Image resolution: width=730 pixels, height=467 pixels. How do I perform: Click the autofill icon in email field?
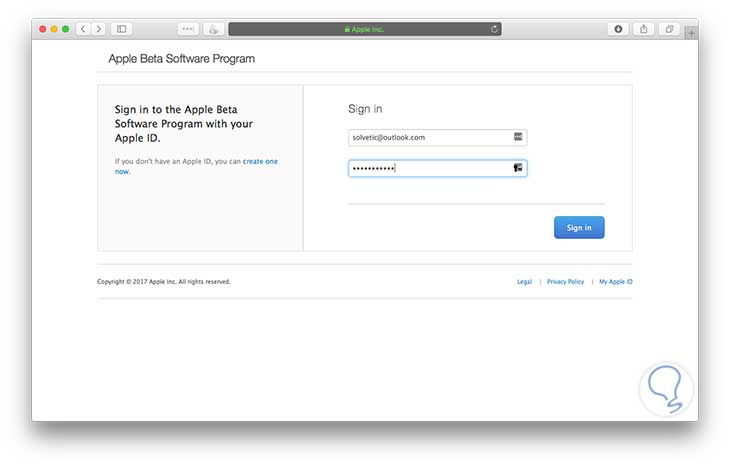pos(518,136)
